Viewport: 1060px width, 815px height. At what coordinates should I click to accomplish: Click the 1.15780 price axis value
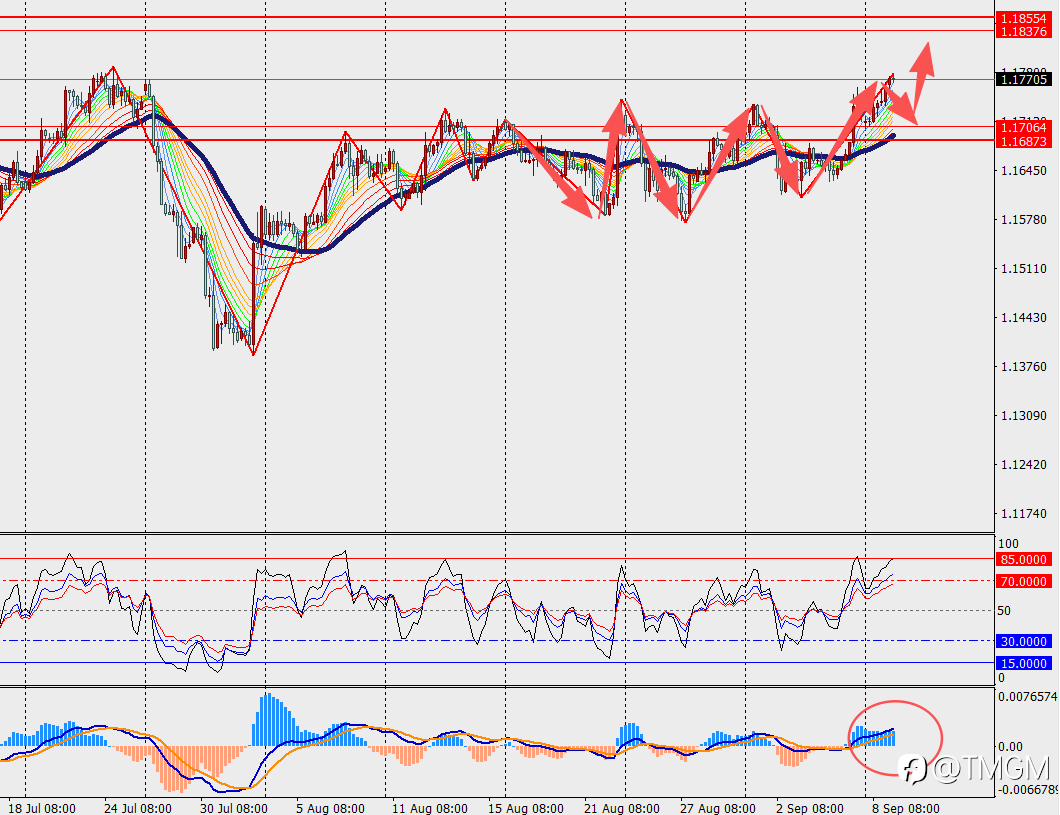point(1023,220)
